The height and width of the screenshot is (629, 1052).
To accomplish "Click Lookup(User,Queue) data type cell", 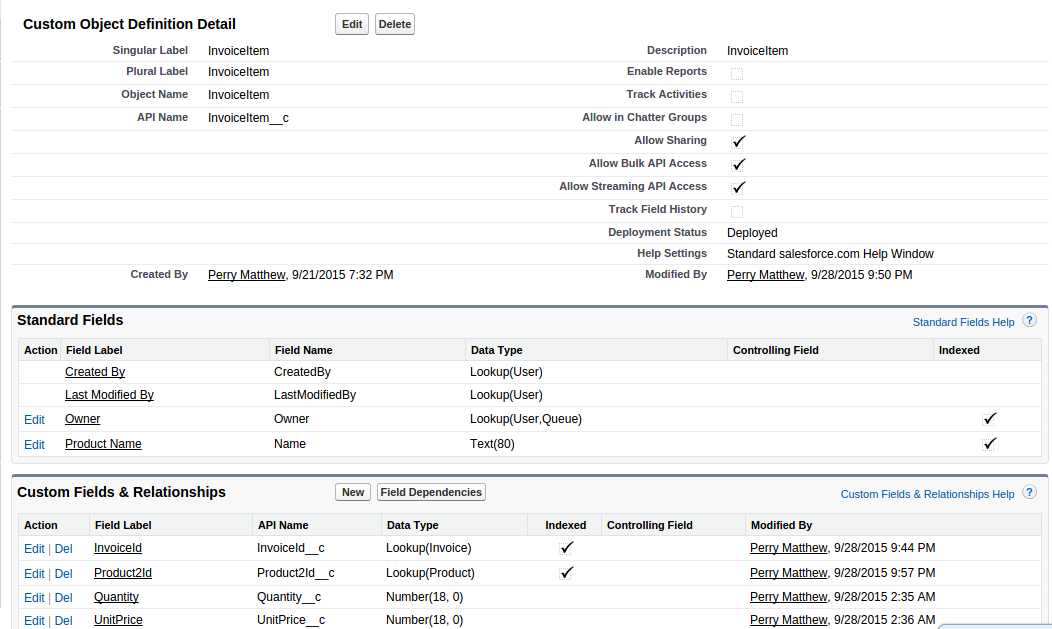I will click(x=526, y=419).
